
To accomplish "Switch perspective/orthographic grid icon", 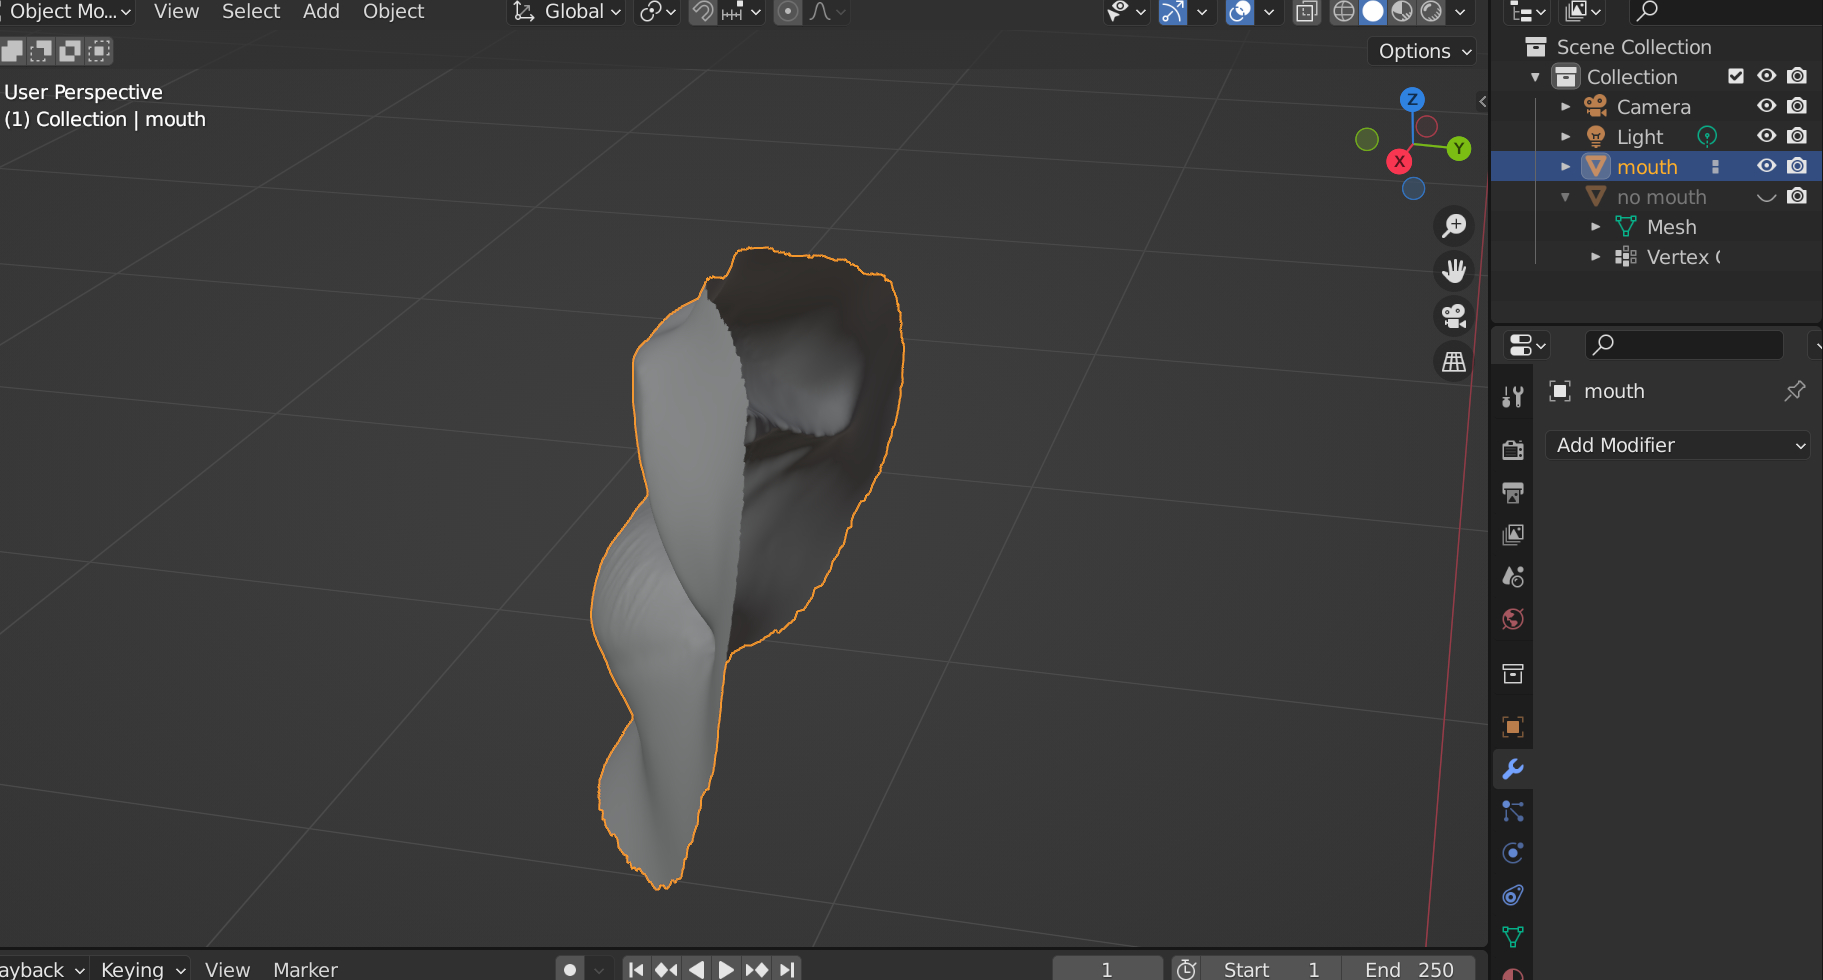I will 1454,361.
